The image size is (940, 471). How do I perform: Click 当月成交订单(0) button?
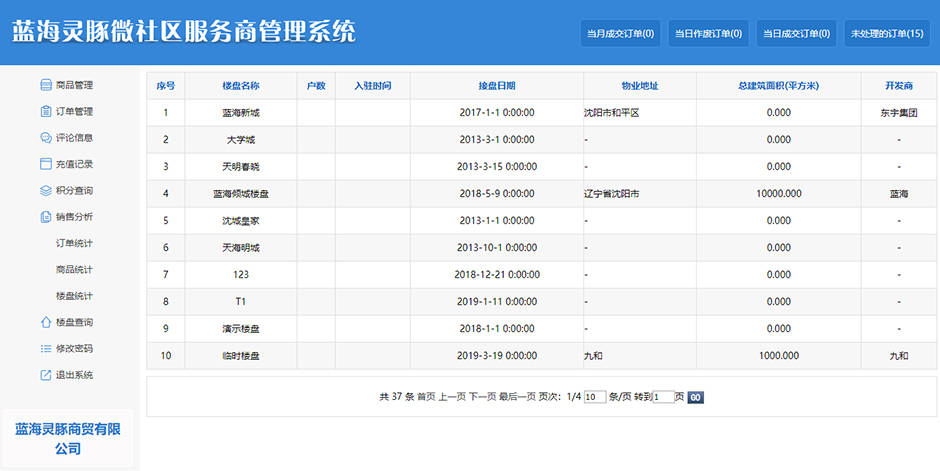tap(620, 34)
